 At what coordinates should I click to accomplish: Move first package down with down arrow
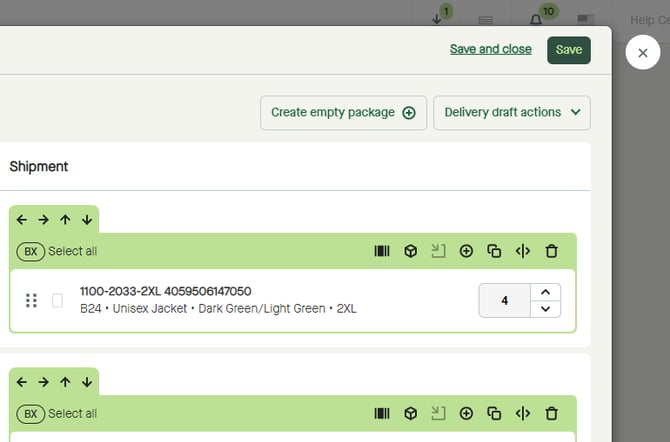(x=87, y=219)
